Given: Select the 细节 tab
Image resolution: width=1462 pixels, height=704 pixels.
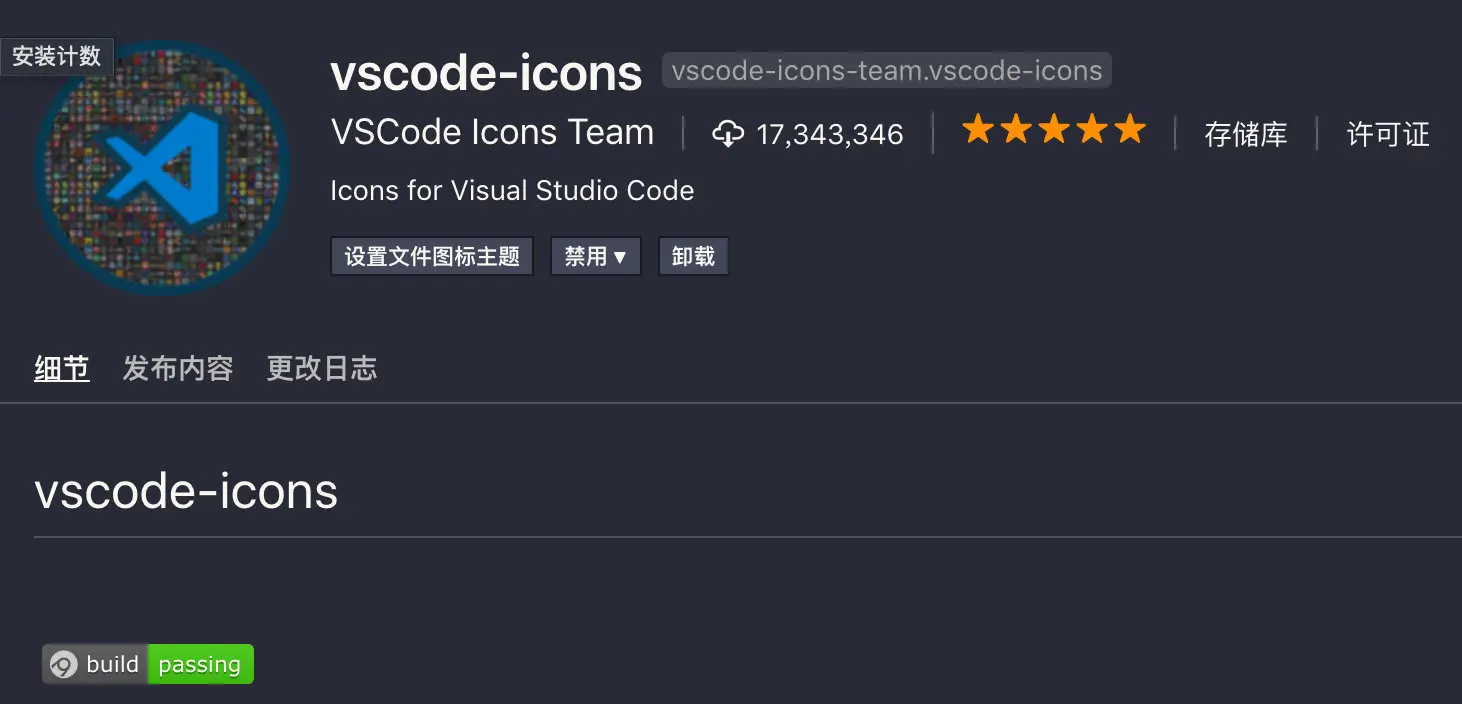Looking at the screenshot, I should [62, 368].
